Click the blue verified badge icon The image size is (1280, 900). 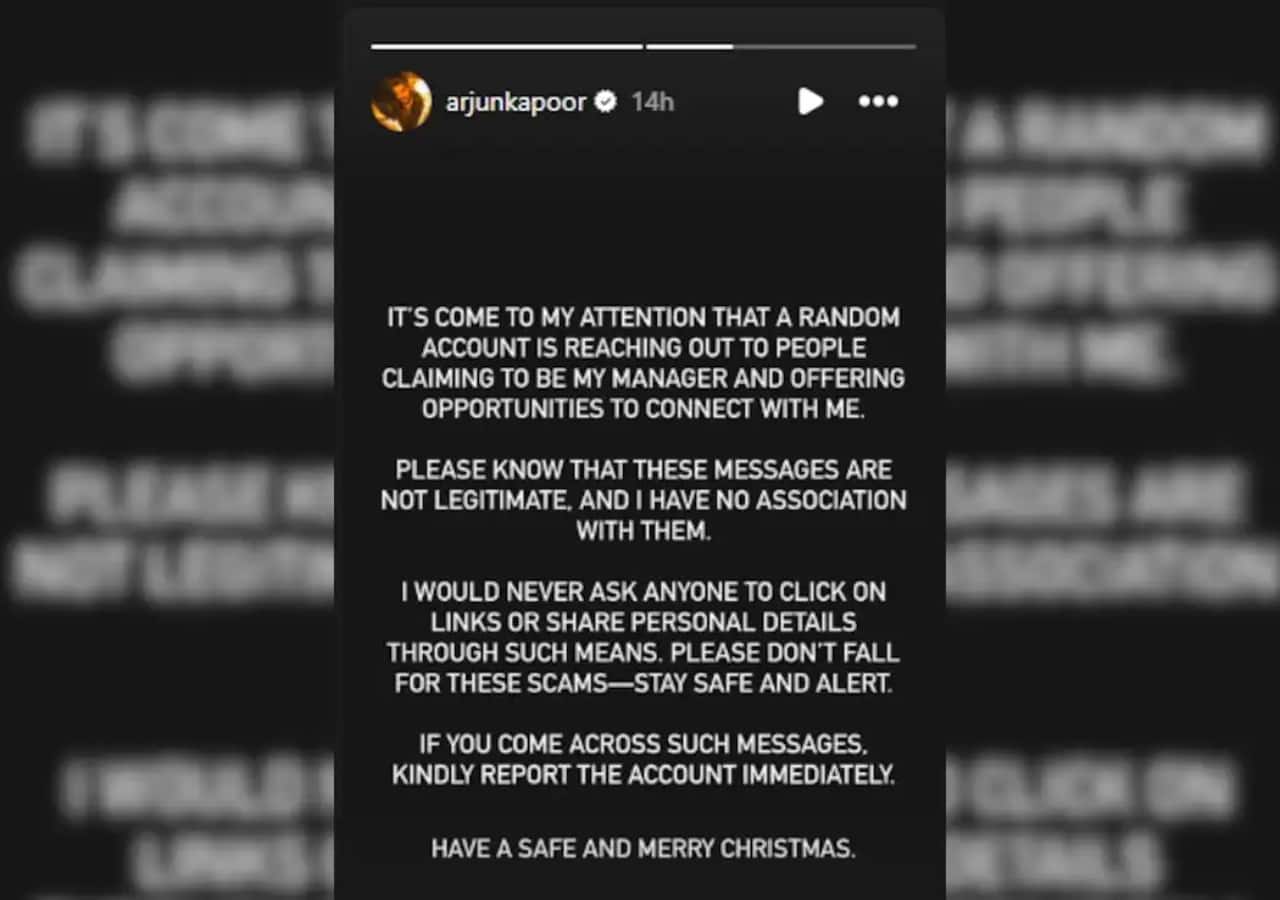tap(606, 101)
